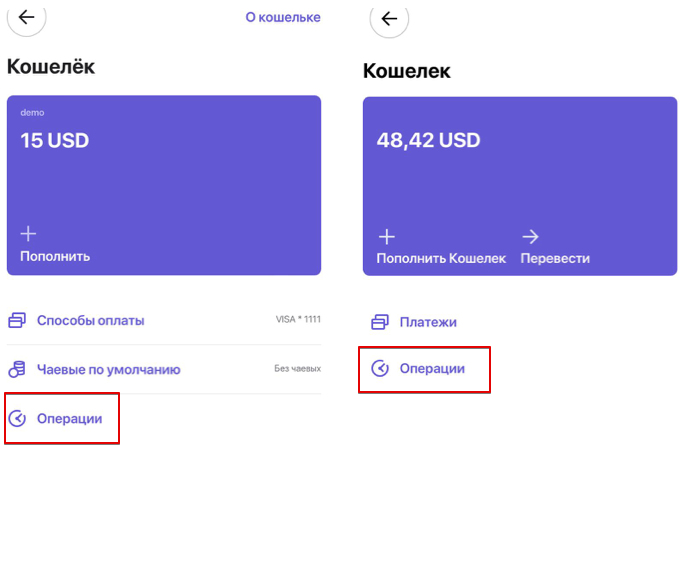
Task: Tap the plus icon above "Пополнить" on 15 USD card
Action: click(28, 234)
